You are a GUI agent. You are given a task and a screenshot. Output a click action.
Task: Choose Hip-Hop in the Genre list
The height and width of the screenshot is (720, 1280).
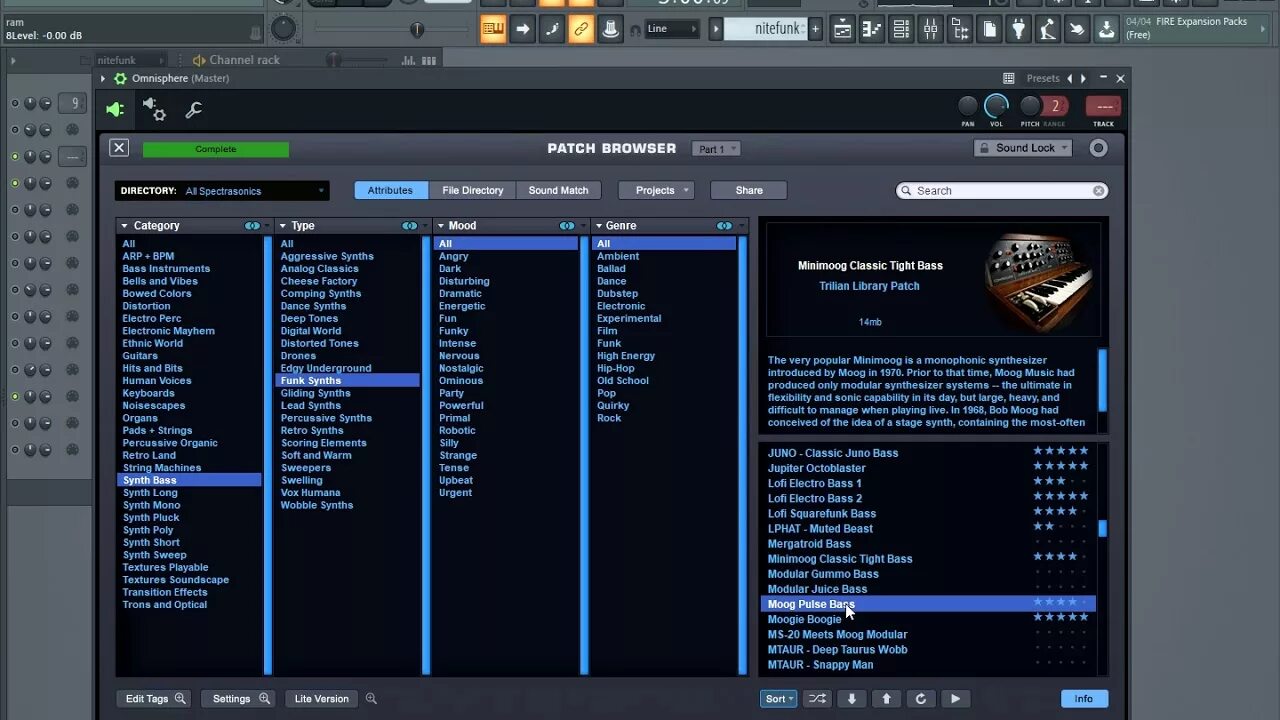[616, 368]
